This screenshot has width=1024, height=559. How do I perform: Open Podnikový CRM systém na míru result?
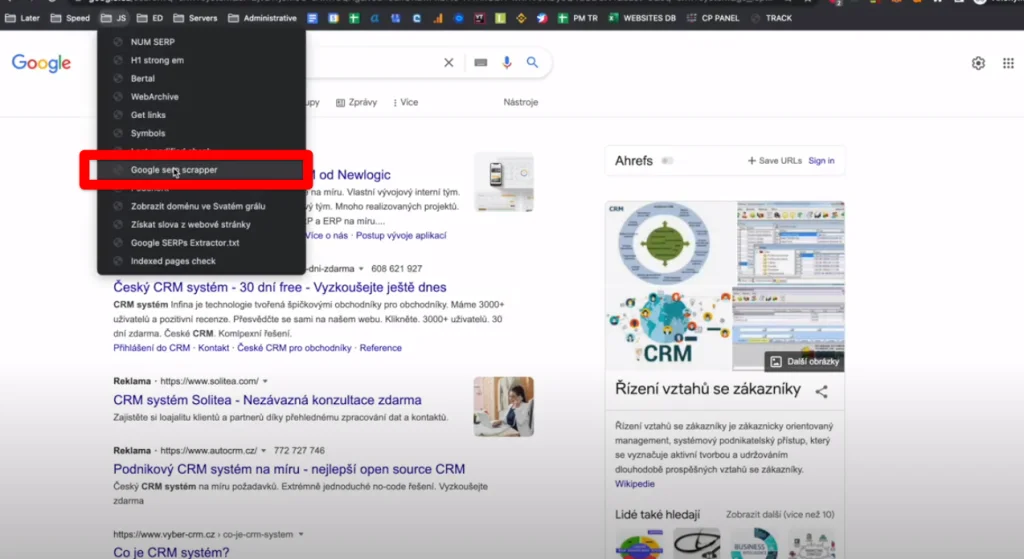[289, 469]
